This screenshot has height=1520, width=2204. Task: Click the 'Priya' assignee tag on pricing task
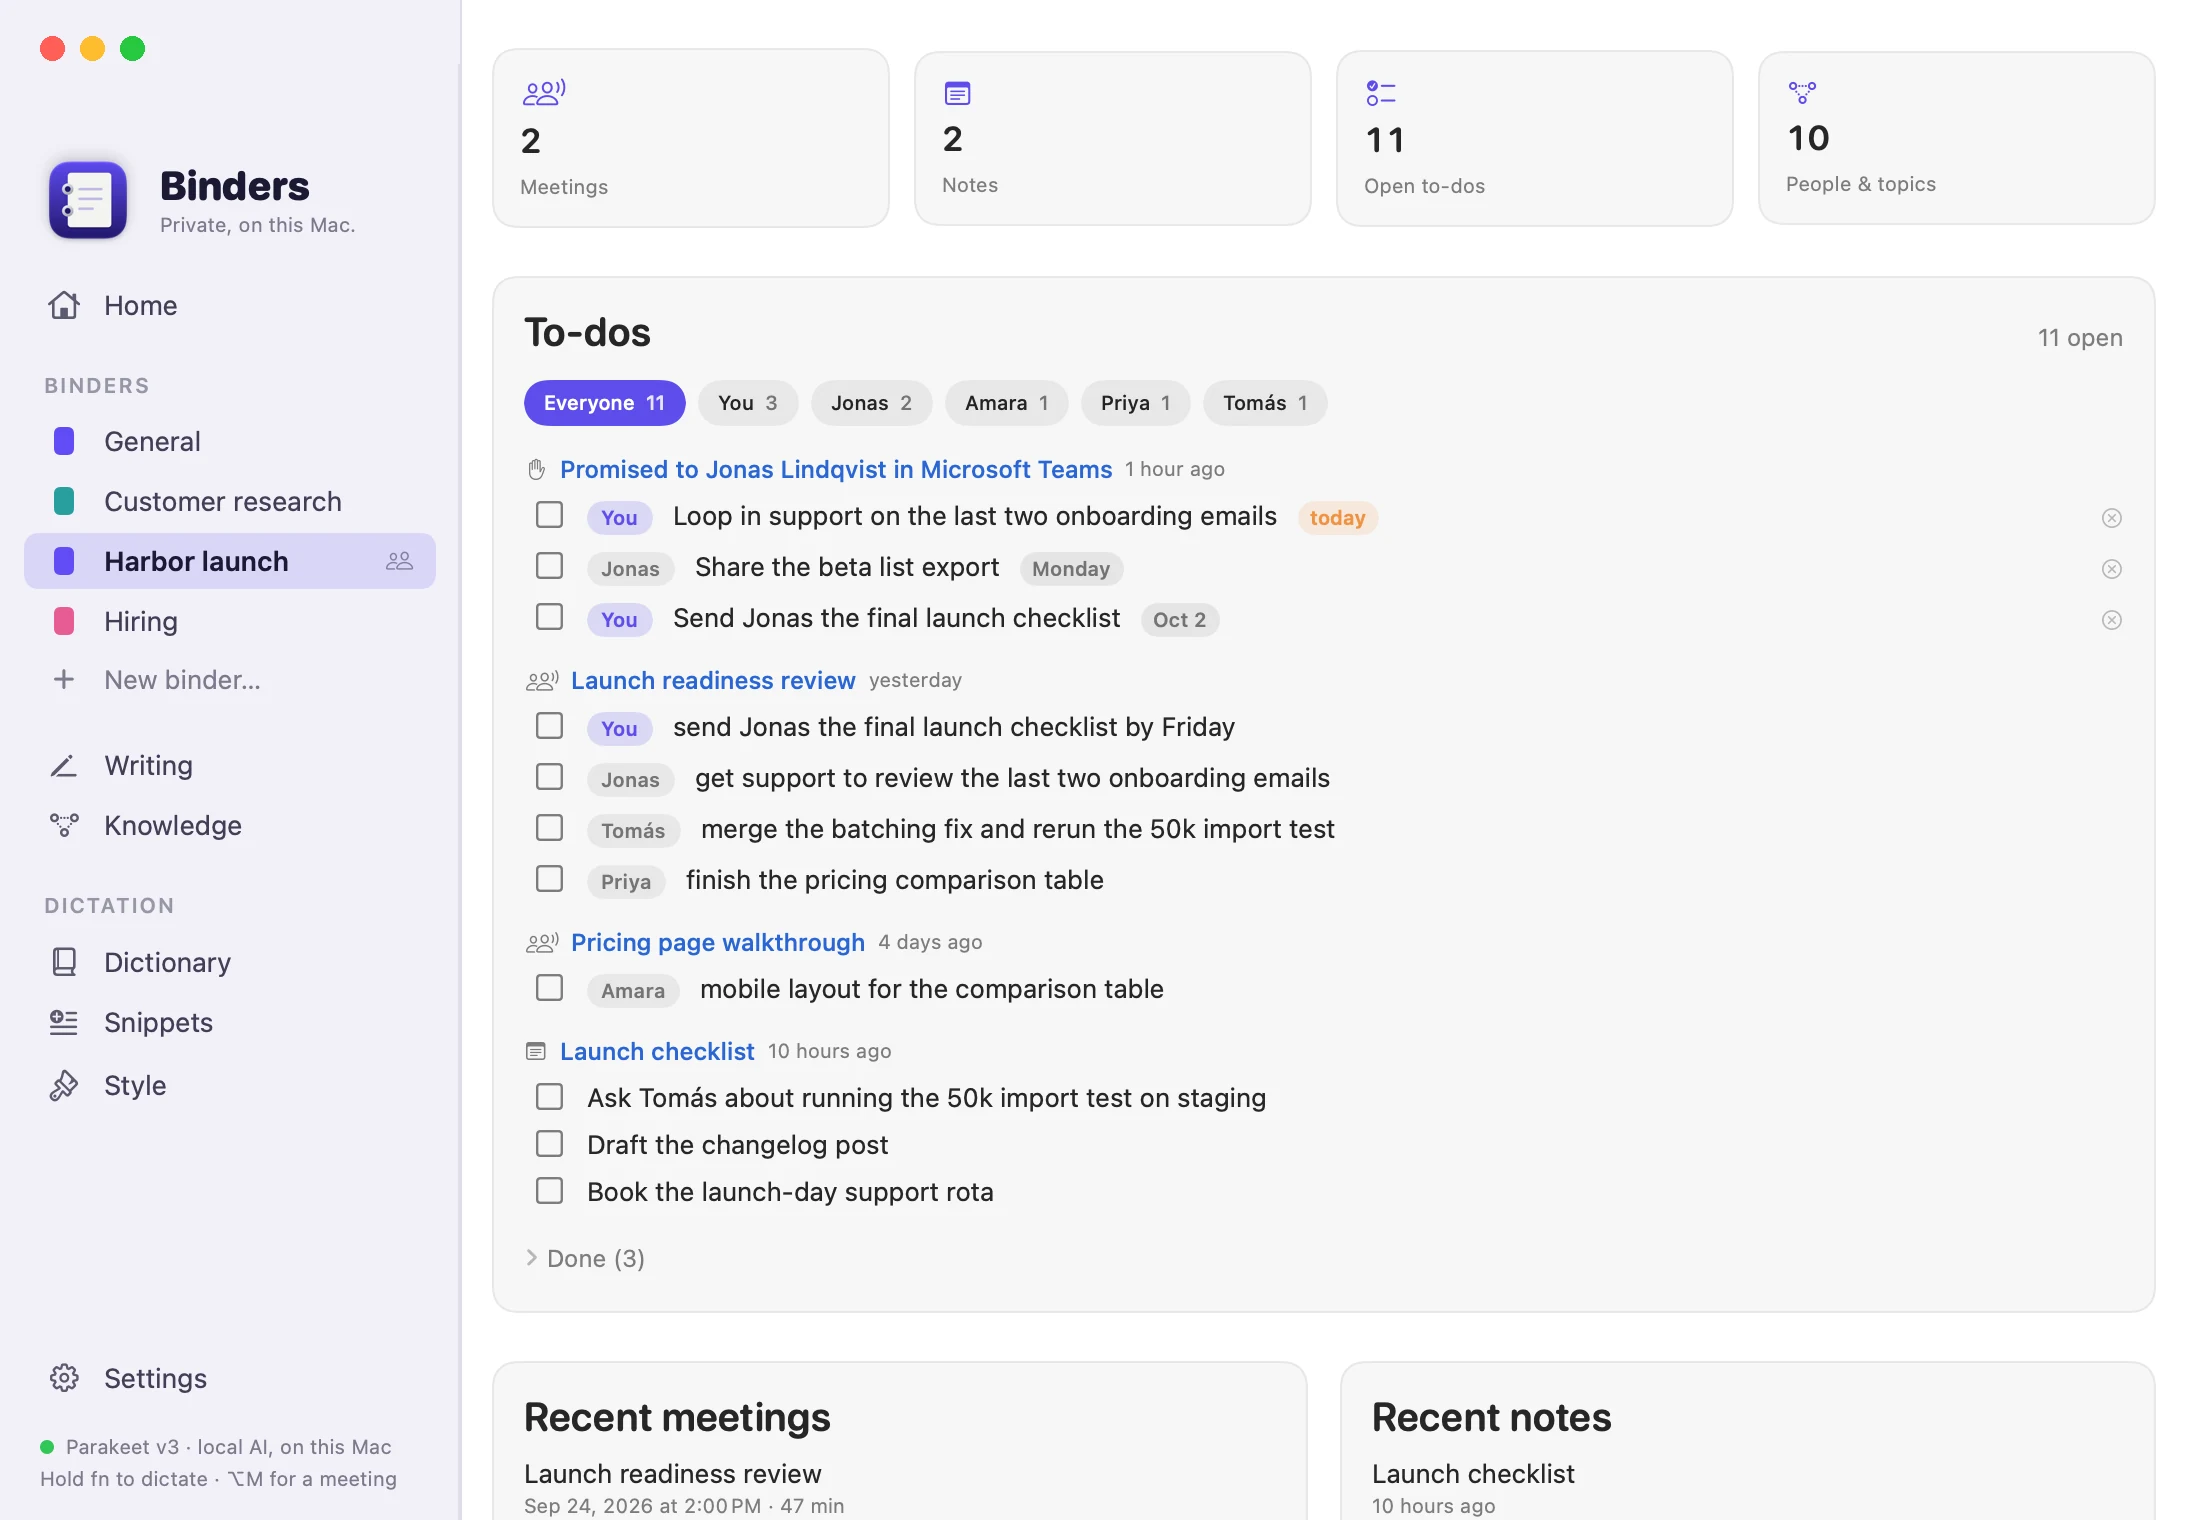(626, 882)
